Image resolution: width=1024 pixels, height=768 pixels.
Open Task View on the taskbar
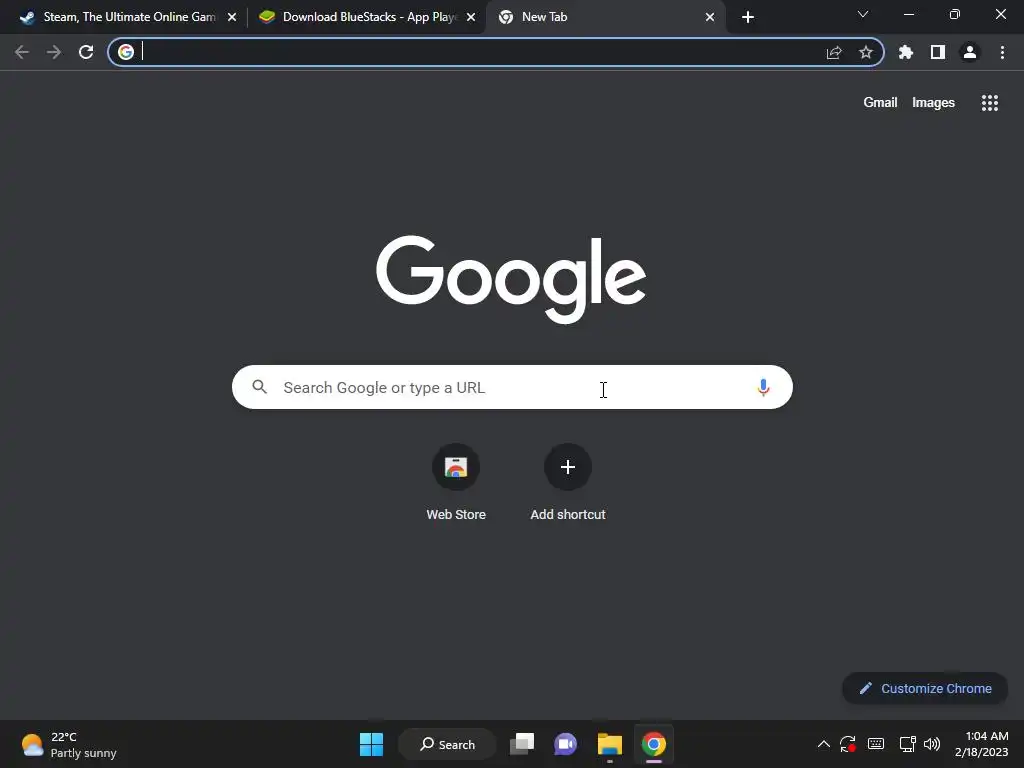pos(522,744)
